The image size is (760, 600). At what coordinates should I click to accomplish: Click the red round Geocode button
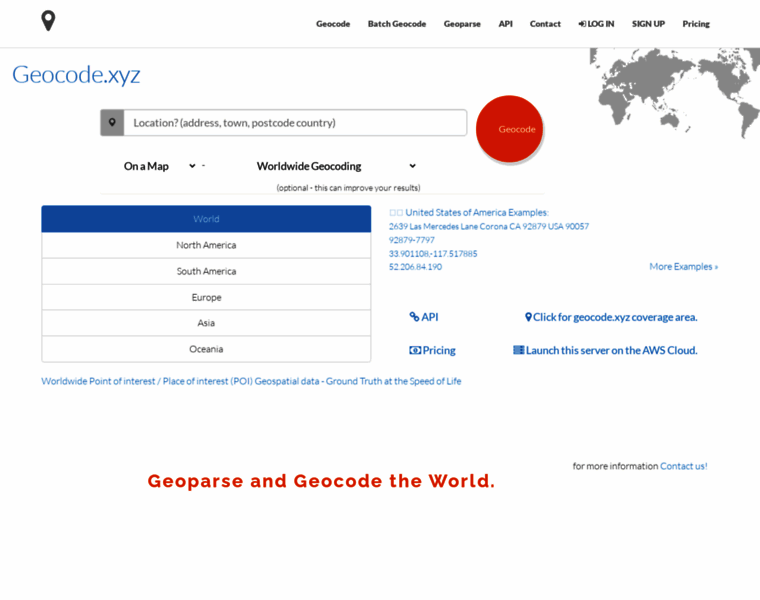[x=509, y=129]
